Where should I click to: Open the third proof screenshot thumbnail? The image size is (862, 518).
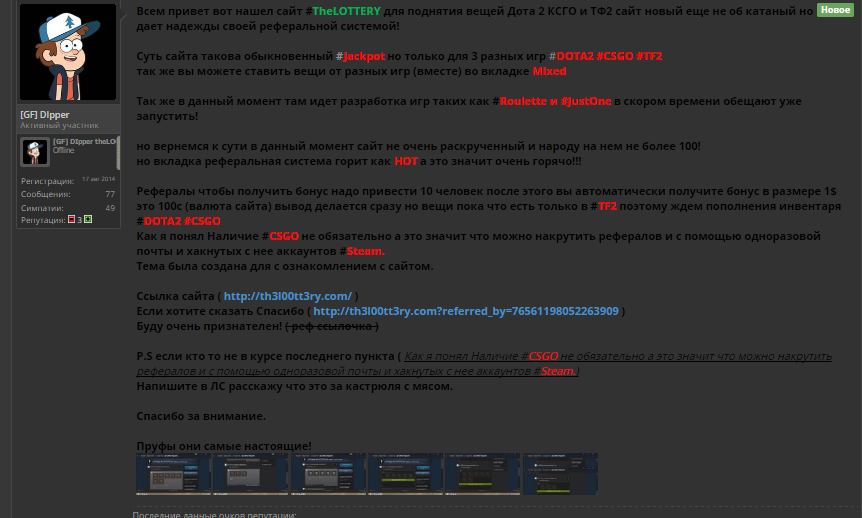(x=328, y=474)
